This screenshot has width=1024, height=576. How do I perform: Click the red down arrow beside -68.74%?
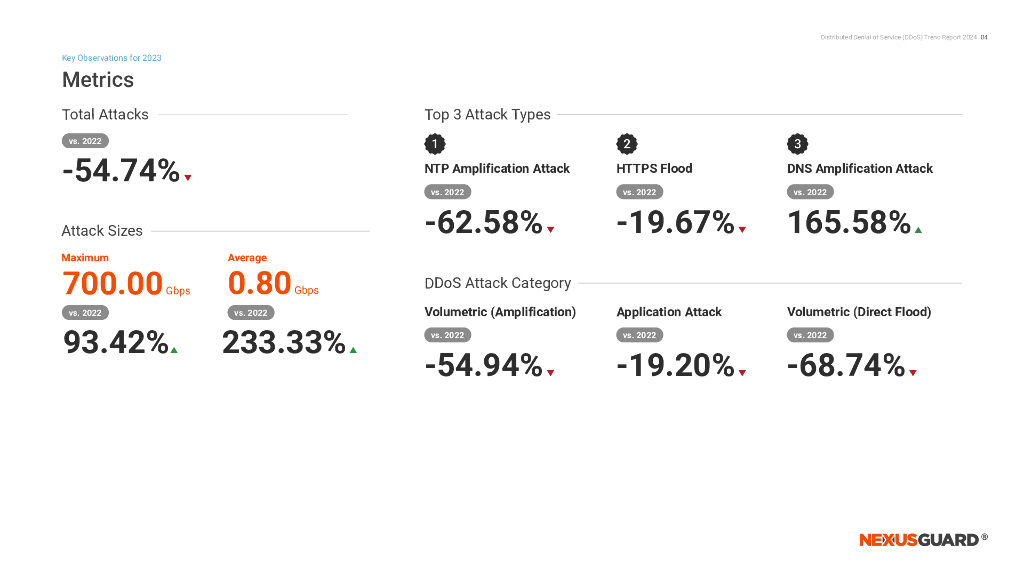tap(913, 373)
